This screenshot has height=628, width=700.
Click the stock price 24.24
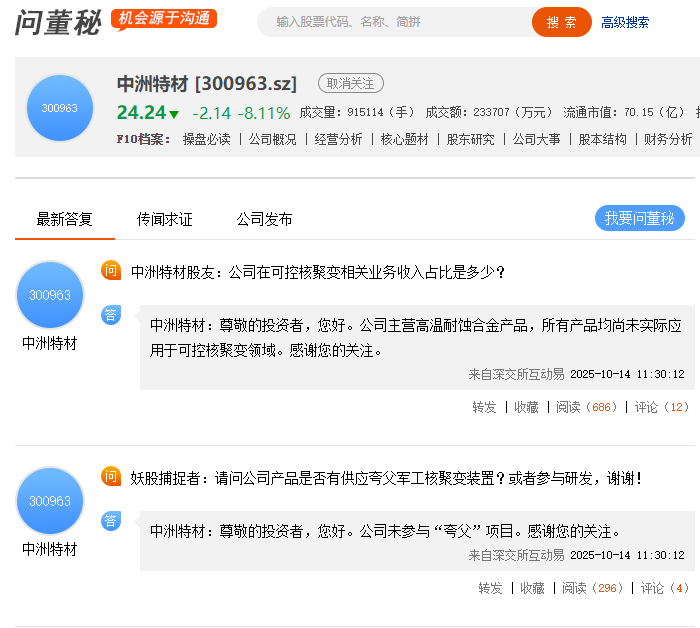142,112
